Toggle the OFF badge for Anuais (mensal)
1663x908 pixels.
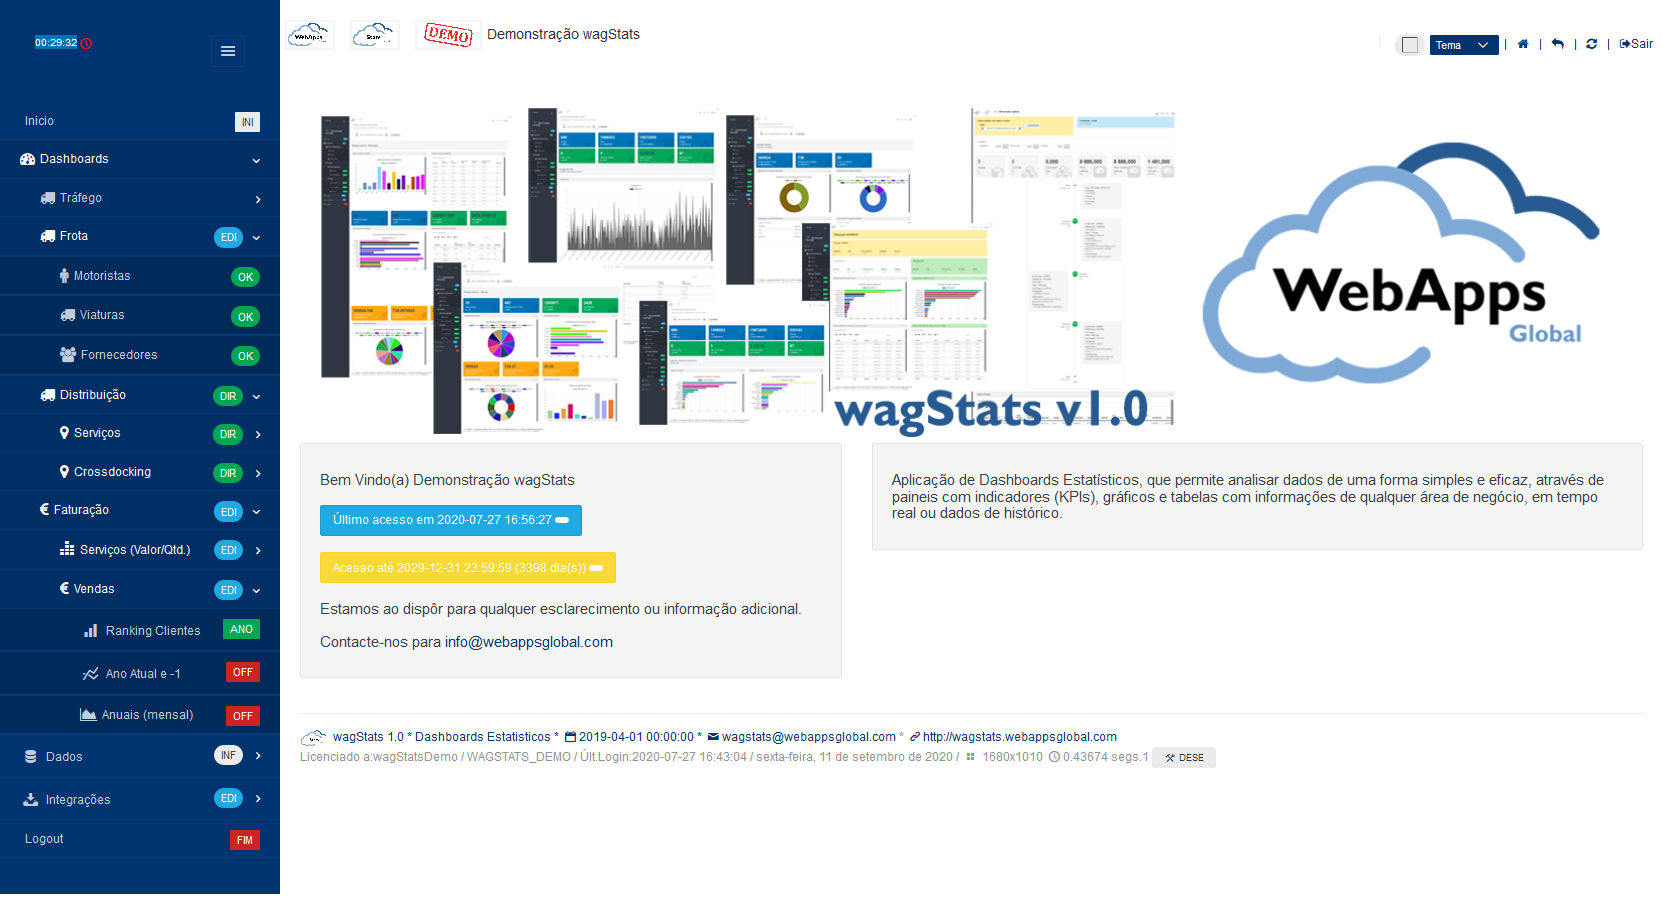point(243,716)
